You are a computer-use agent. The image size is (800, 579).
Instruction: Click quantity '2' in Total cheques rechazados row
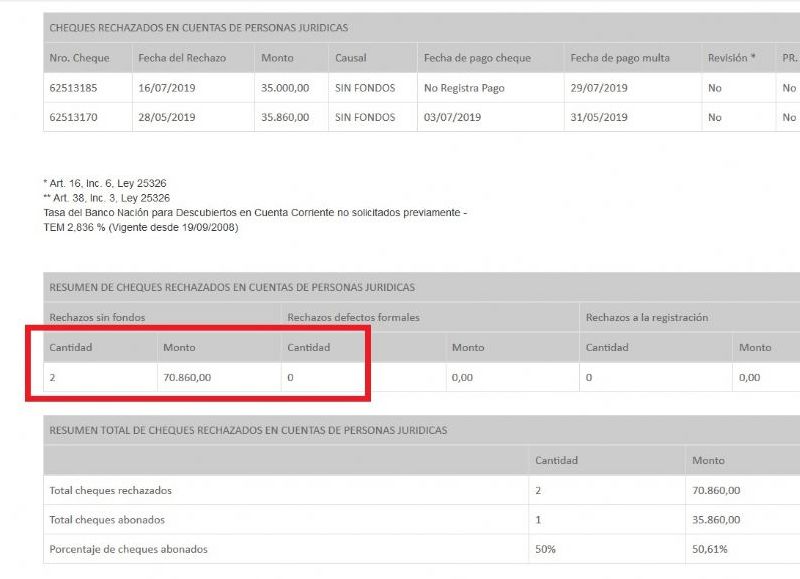pyautogui.click(x=538, y=490)
